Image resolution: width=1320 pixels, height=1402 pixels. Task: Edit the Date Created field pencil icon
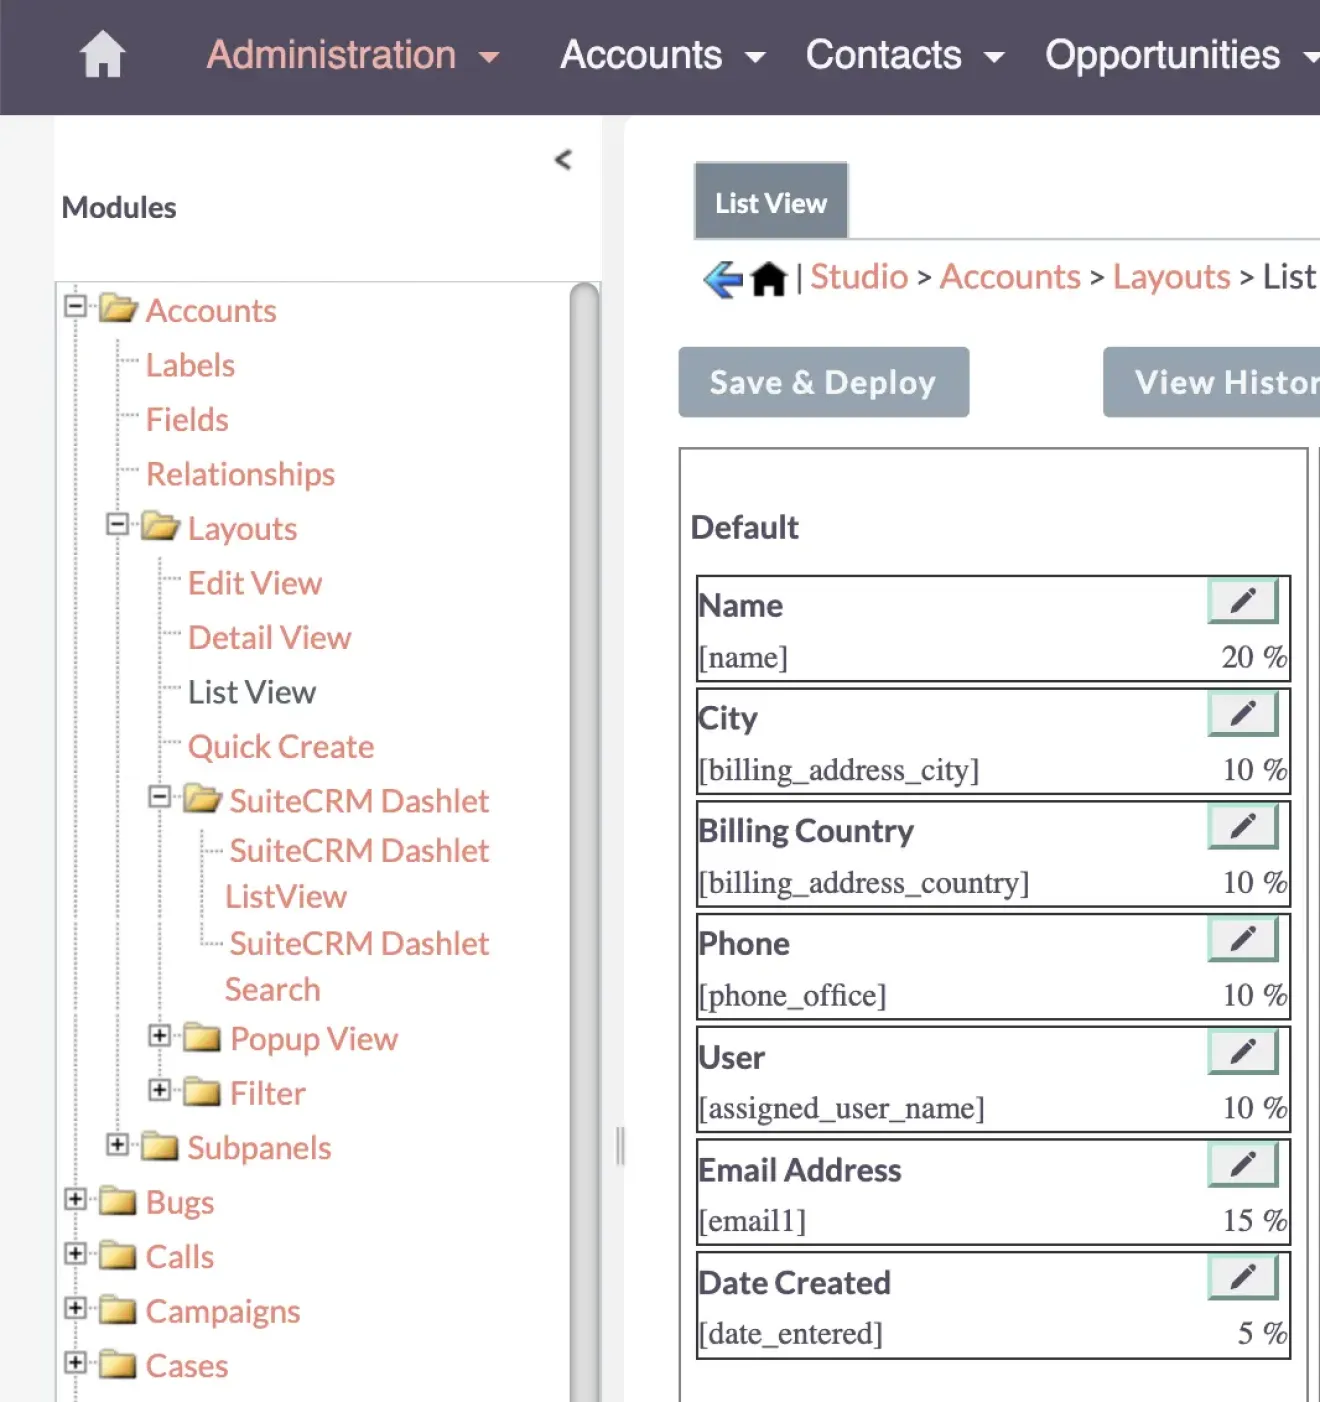1243,1277
